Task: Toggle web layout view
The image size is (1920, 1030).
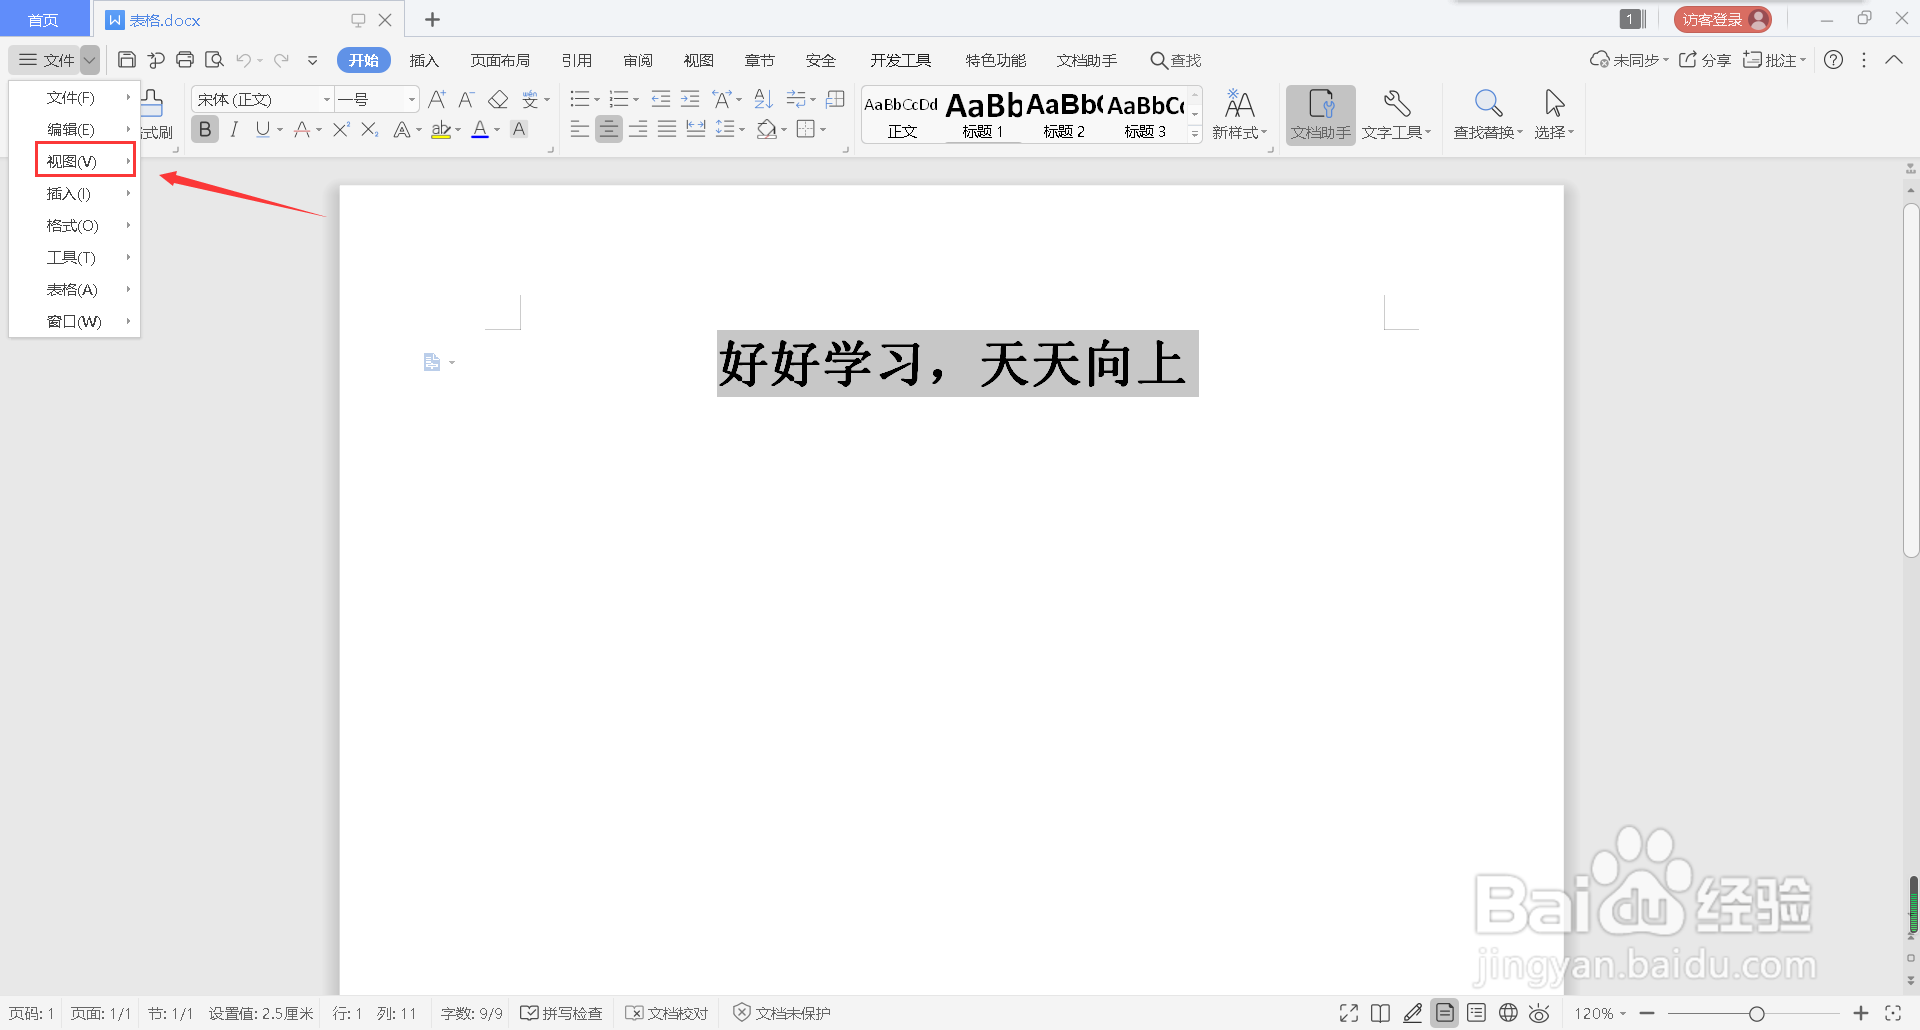Action: click(x=1507, y=1013)
